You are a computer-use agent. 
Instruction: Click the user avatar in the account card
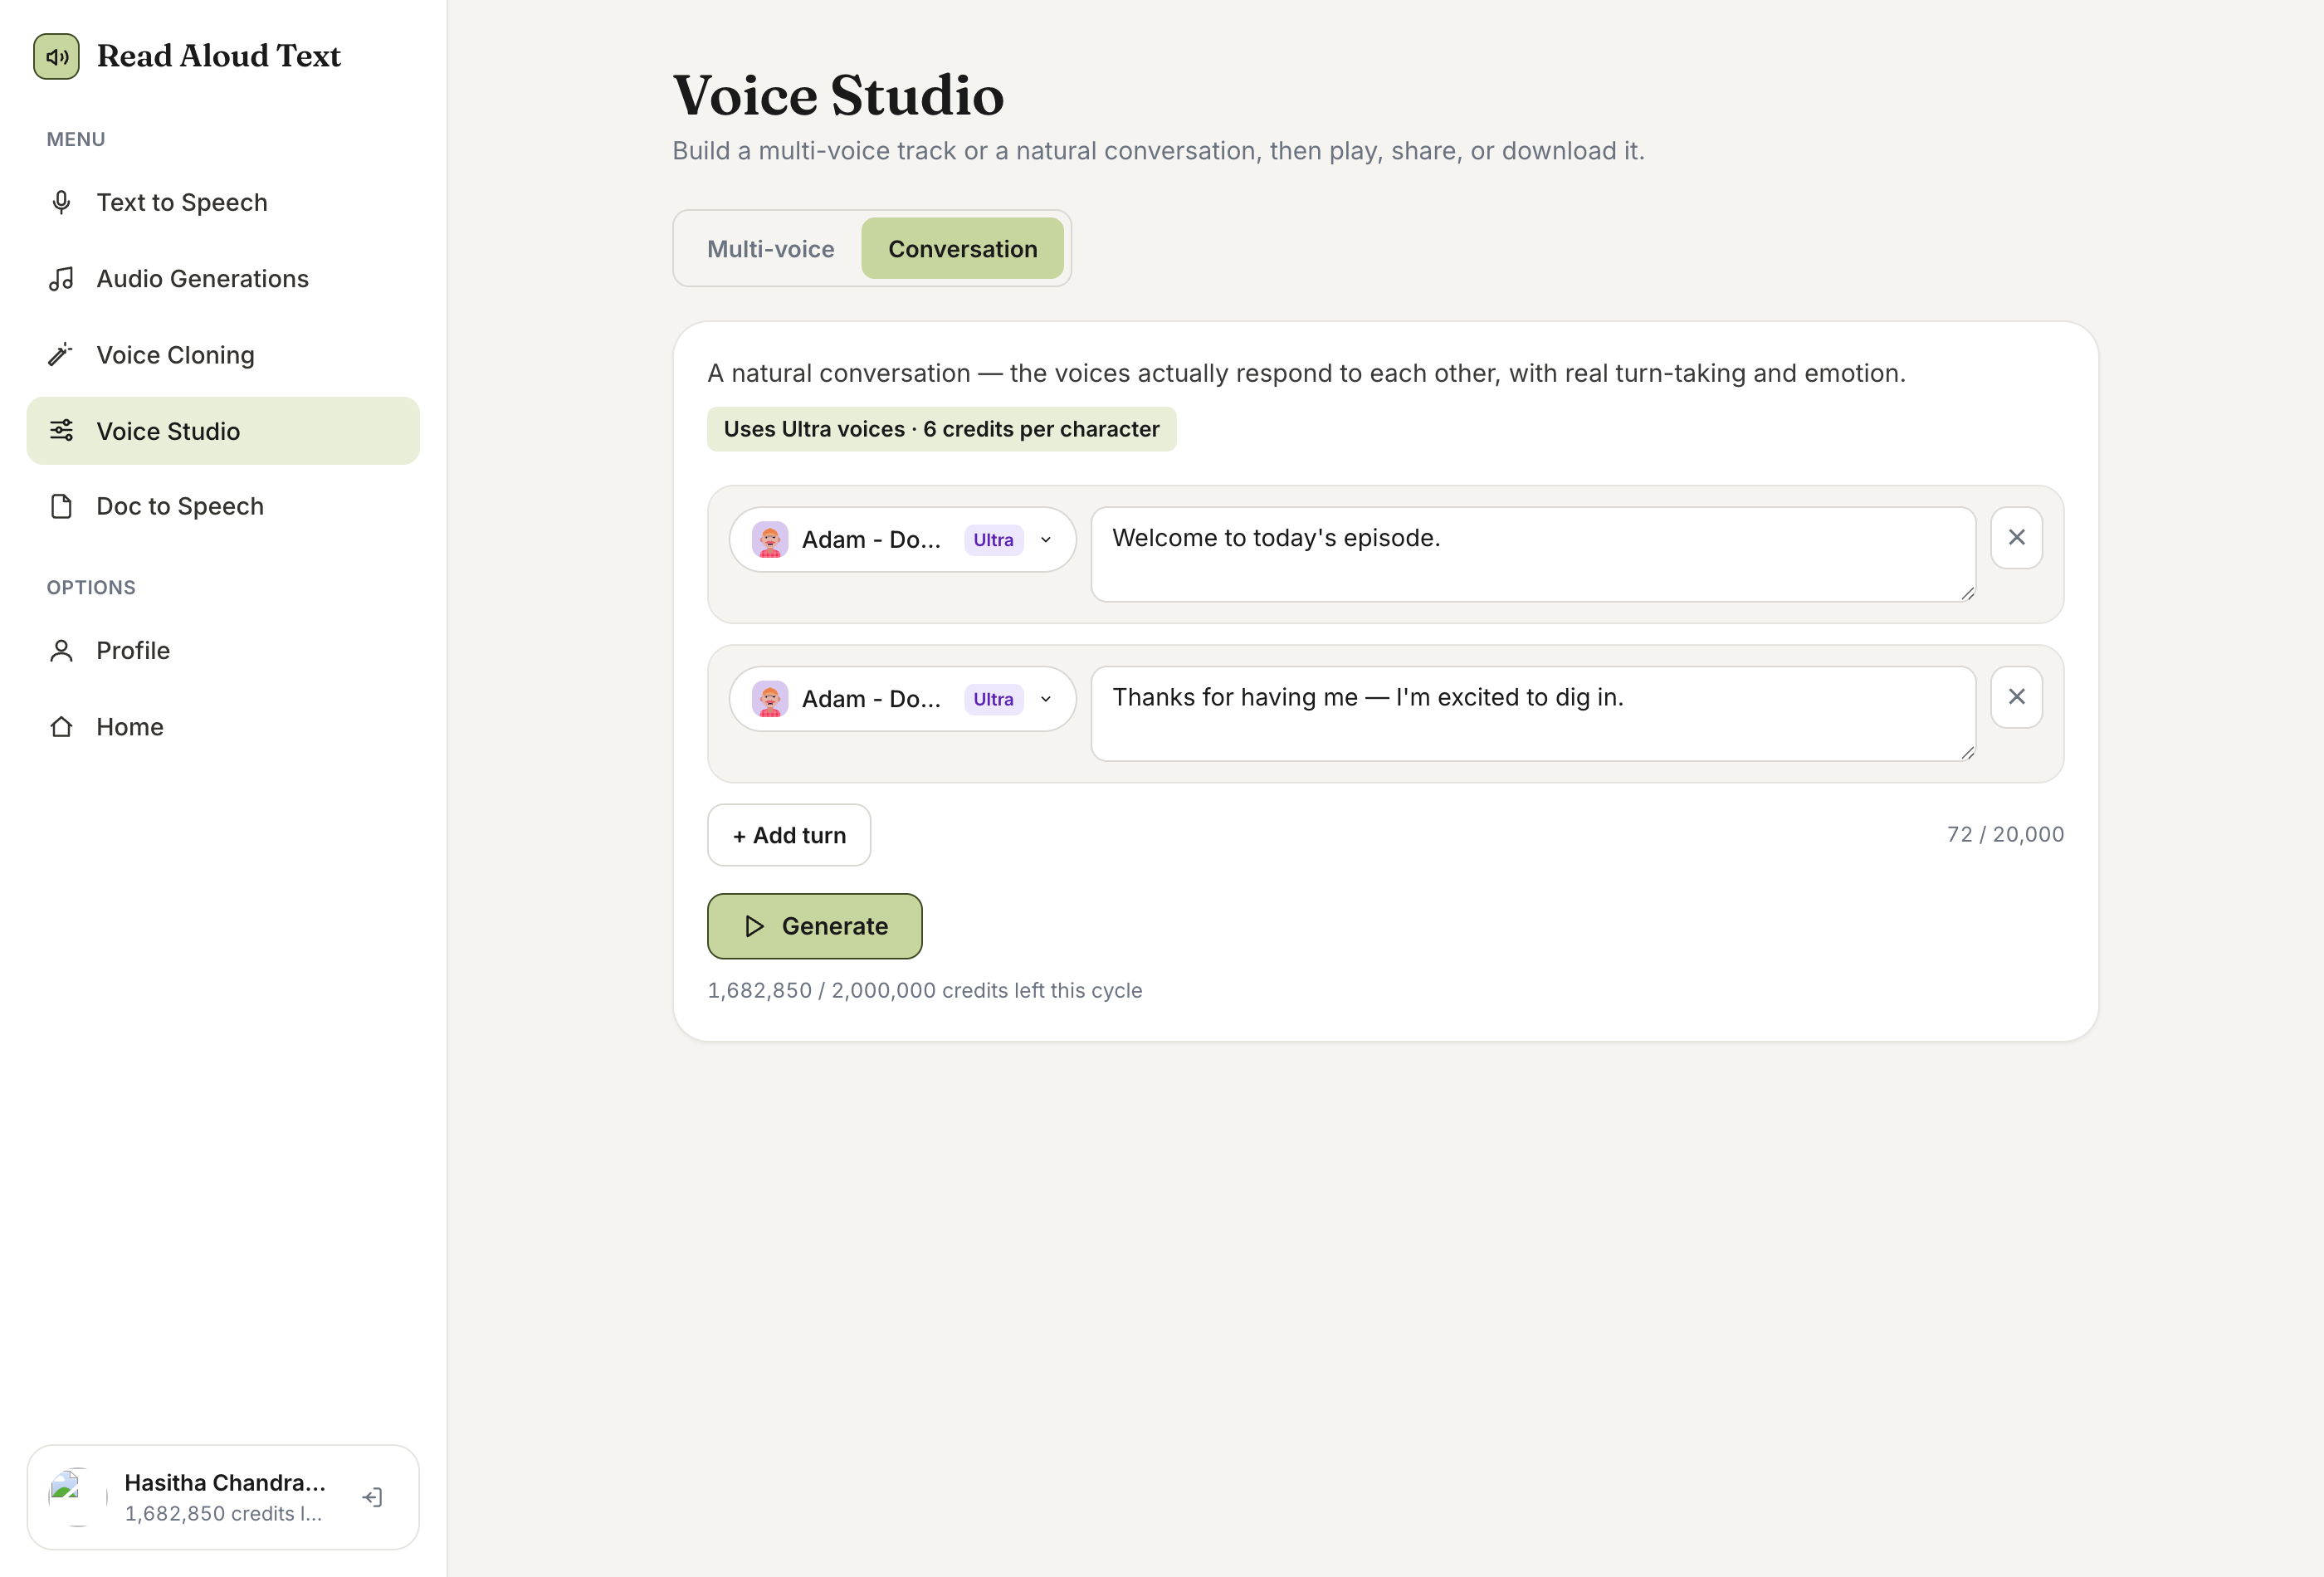click(78, 1497)
